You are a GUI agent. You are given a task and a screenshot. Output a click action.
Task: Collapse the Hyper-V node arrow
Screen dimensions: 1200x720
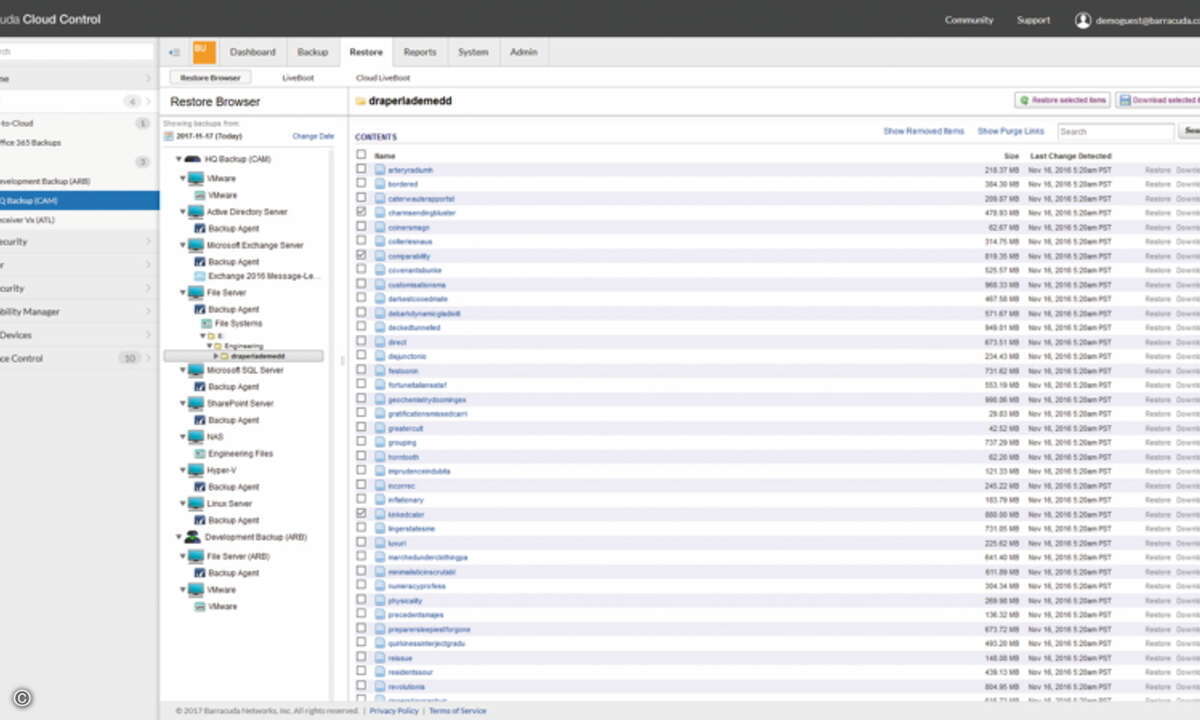[x=183, y=470]
